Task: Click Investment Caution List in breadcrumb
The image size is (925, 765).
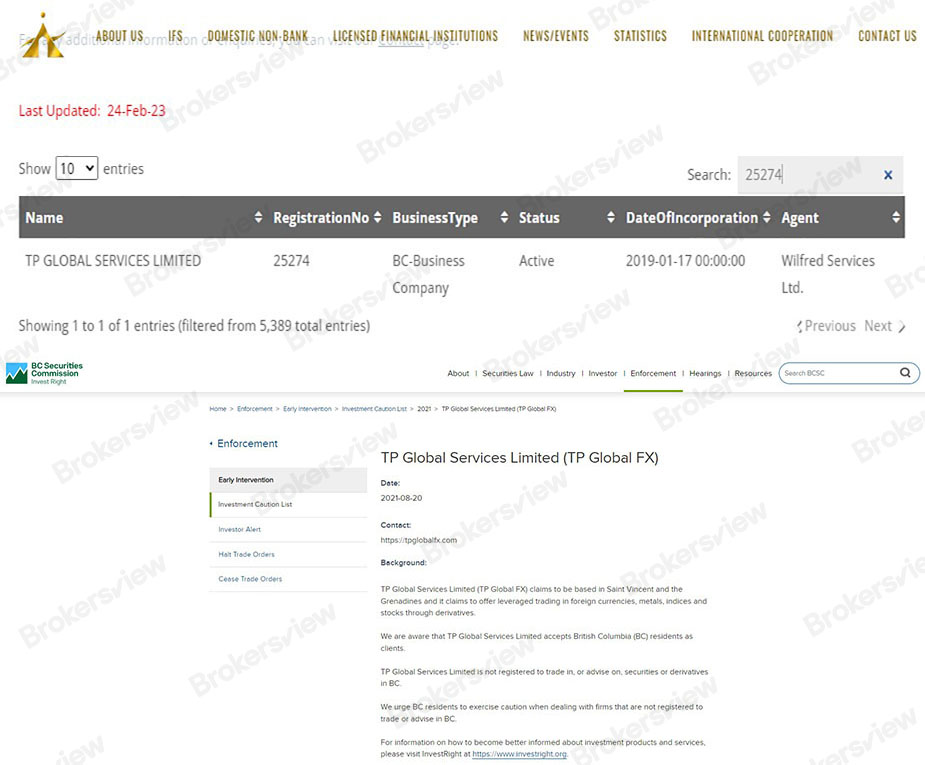Action: pos(374,409)
